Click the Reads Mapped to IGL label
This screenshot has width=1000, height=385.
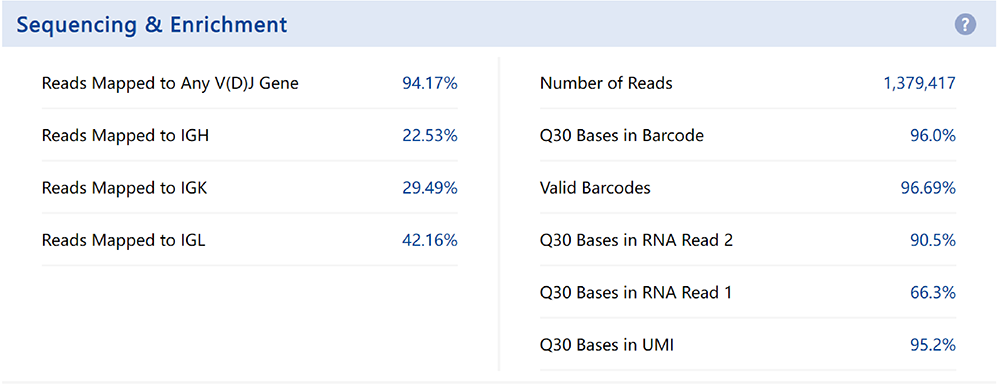[x=124, y=240]
